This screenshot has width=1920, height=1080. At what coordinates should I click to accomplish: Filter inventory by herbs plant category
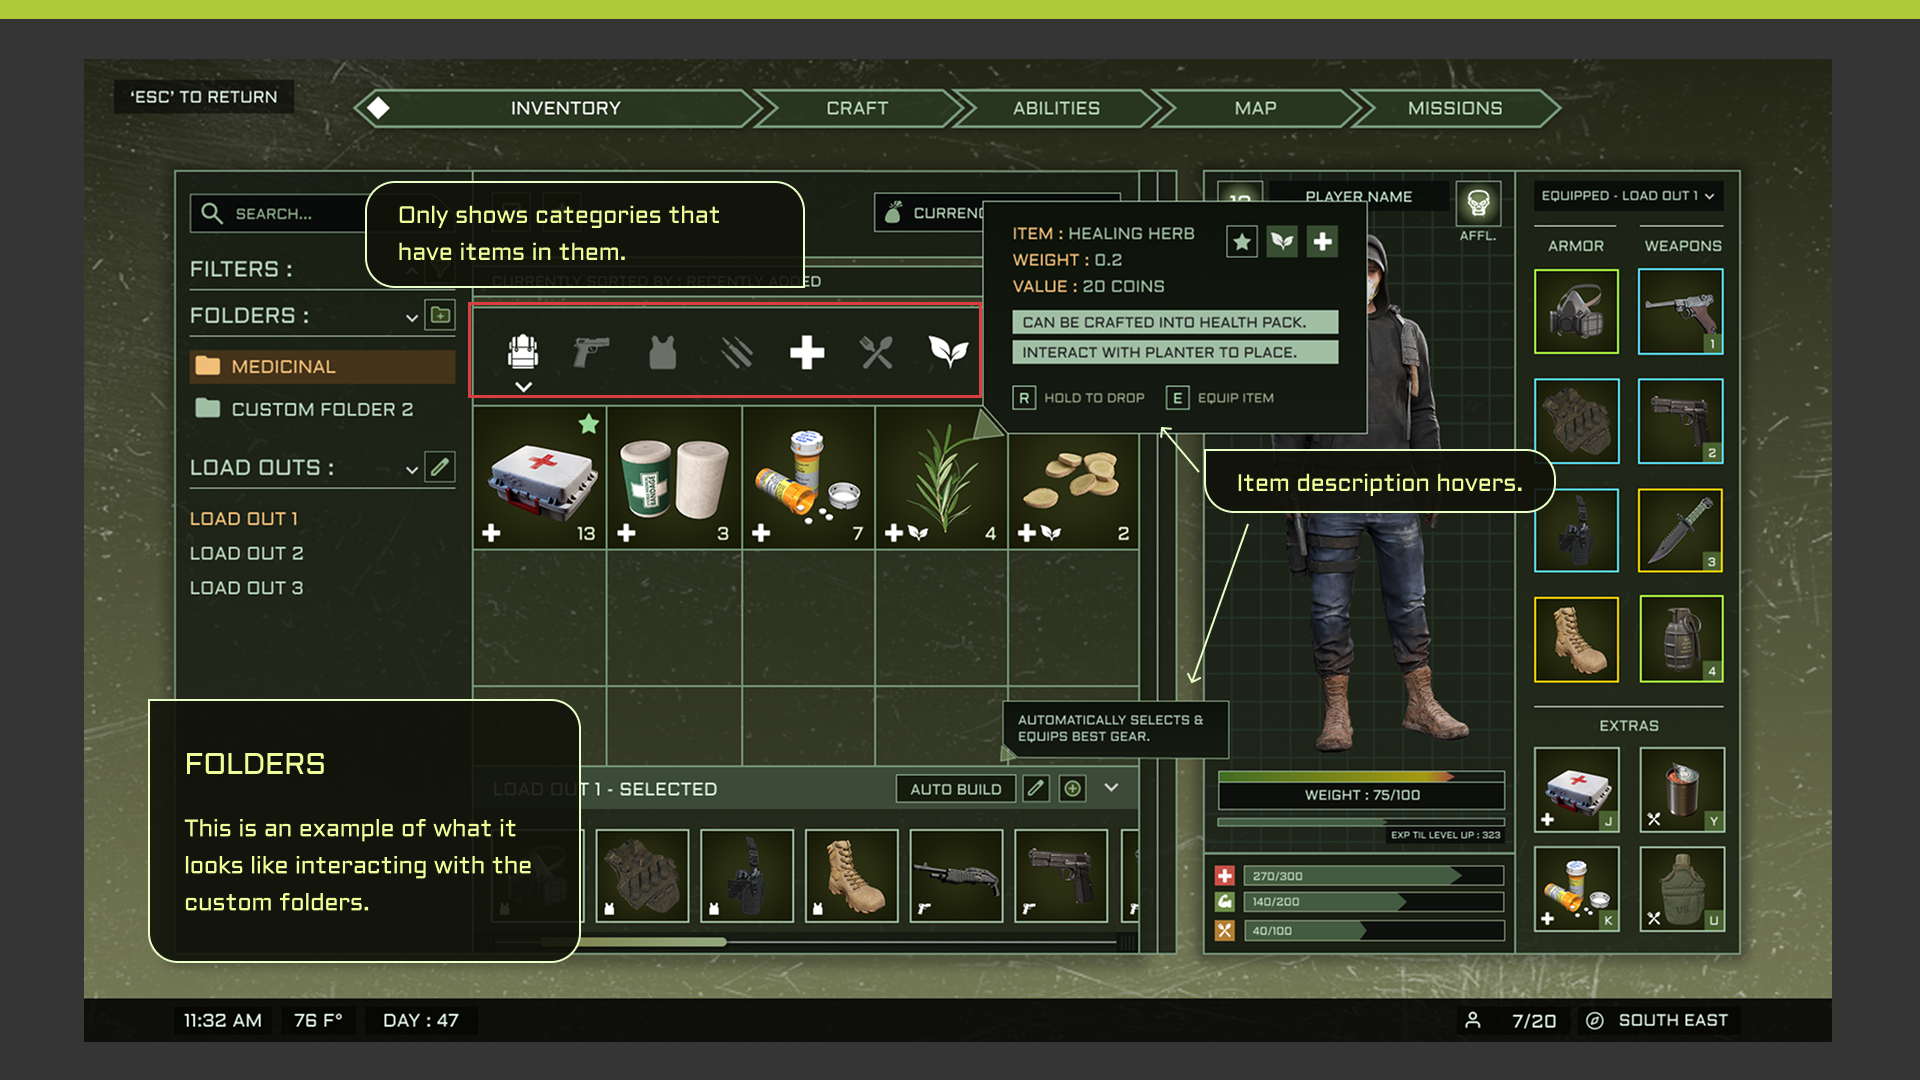click(948, 351)
